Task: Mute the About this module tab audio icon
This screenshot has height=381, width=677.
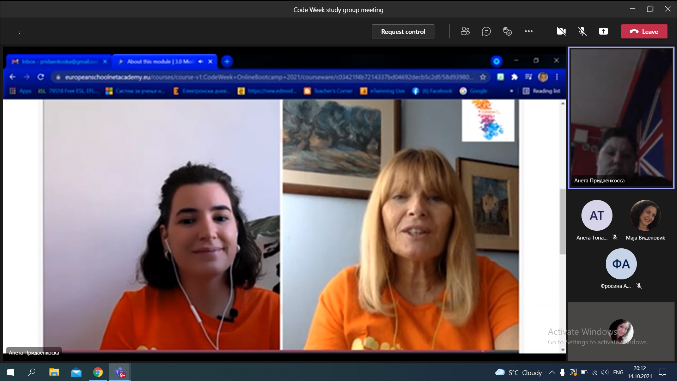Action: point(201,62)
